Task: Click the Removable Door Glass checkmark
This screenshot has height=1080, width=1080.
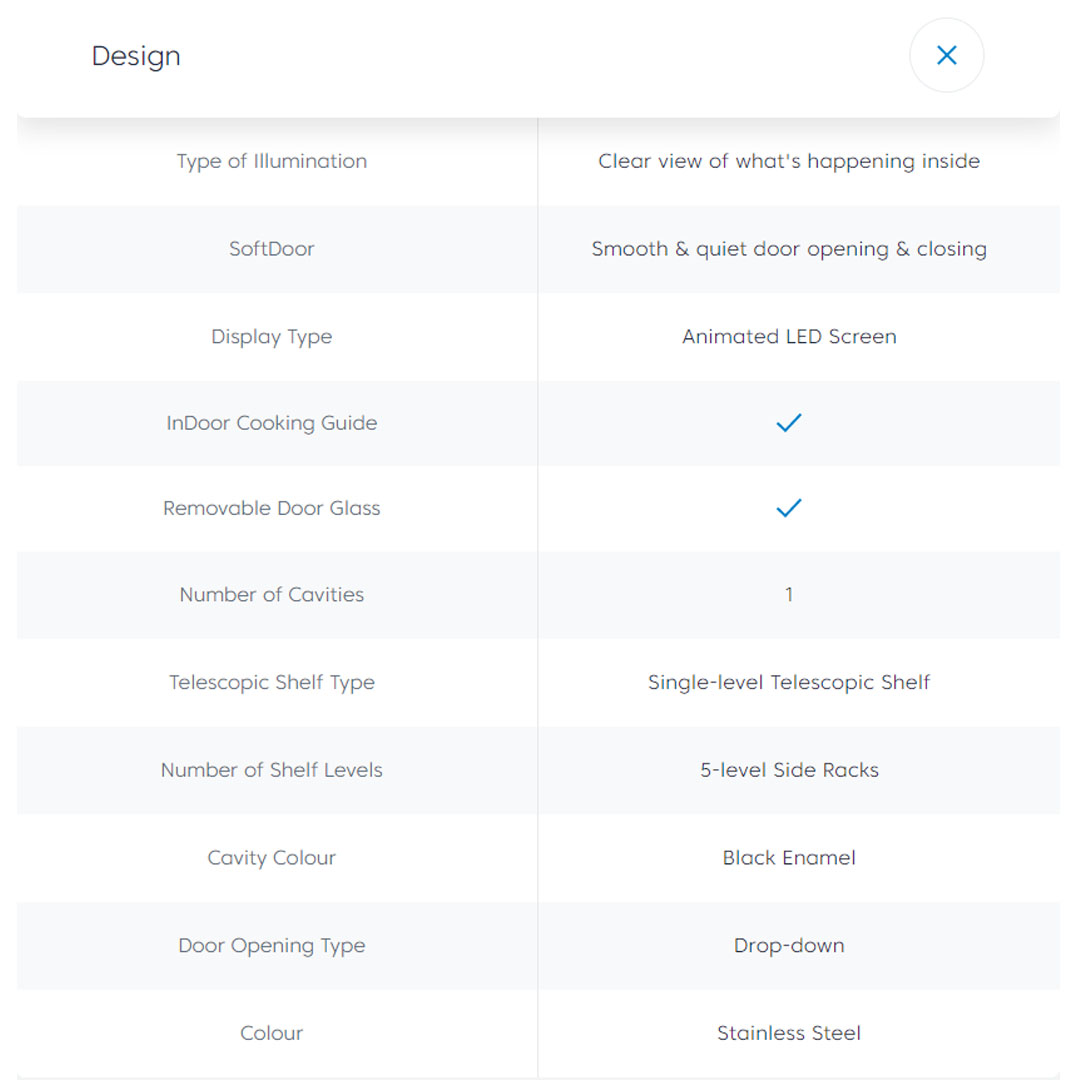Action: [x=789, y=508]
